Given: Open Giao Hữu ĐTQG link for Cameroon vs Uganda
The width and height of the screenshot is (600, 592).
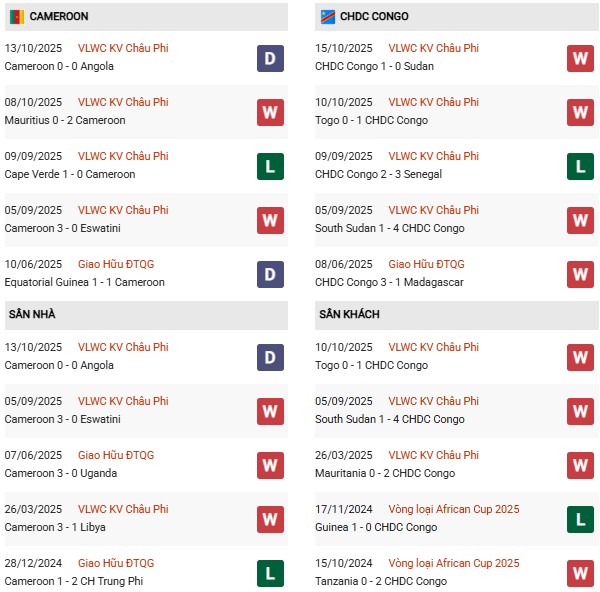Looking at the screenshot, I should [x=117, y=455].
